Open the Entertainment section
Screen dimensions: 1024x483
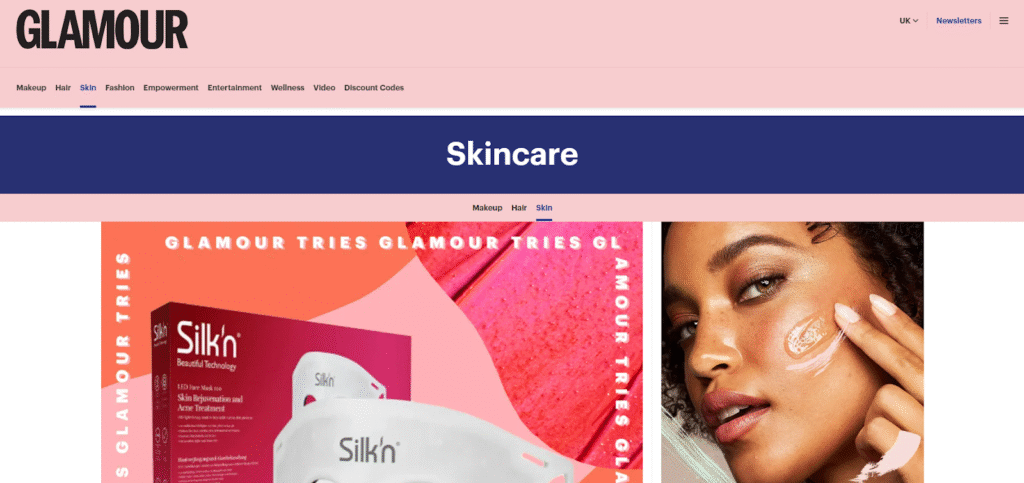tap(234, 87)
